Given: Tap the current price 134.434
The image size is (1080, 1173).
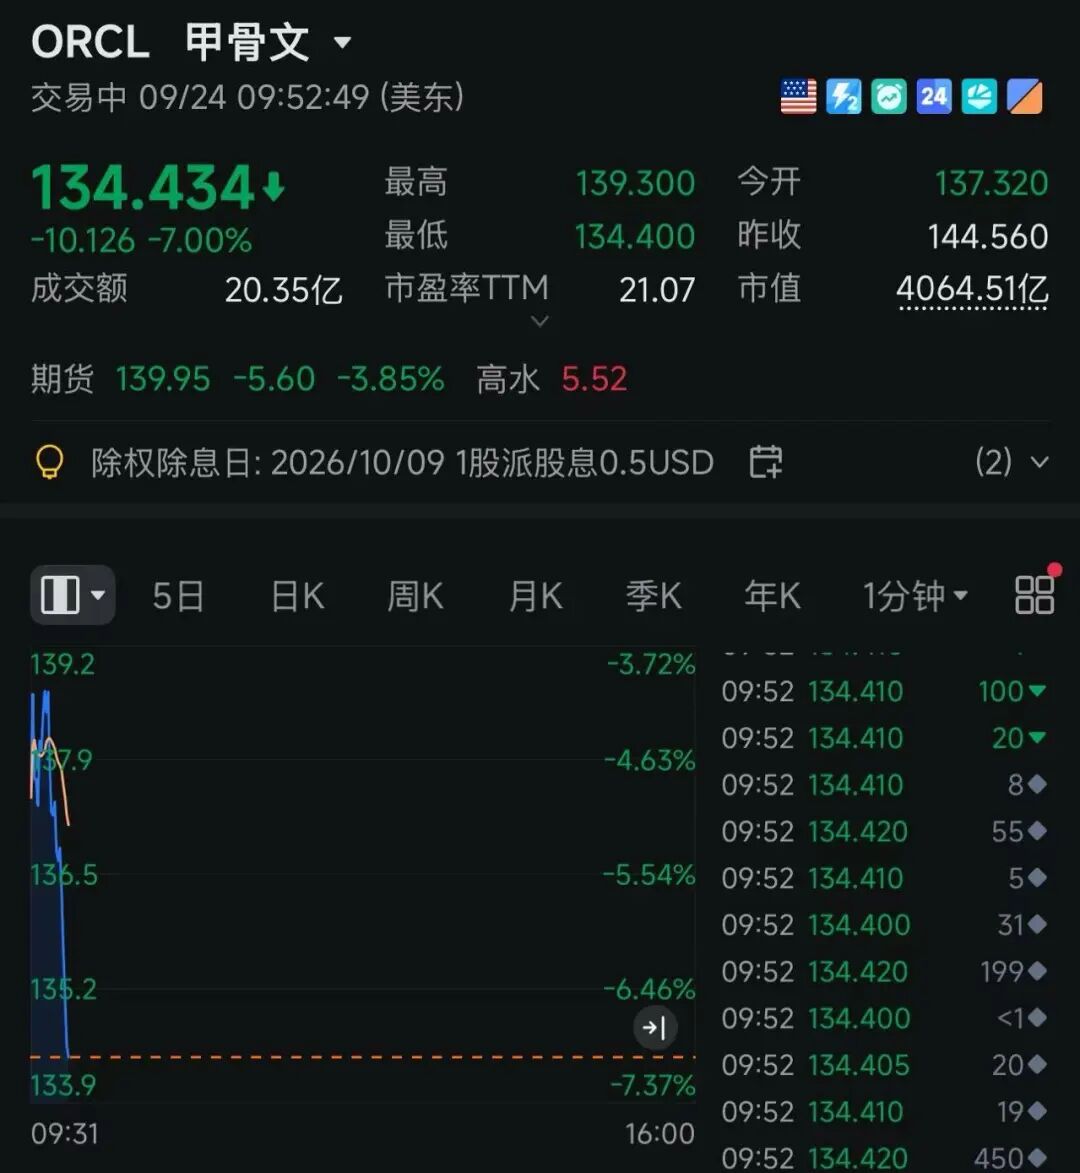Looking at the screenshot, I should (143, 187).
